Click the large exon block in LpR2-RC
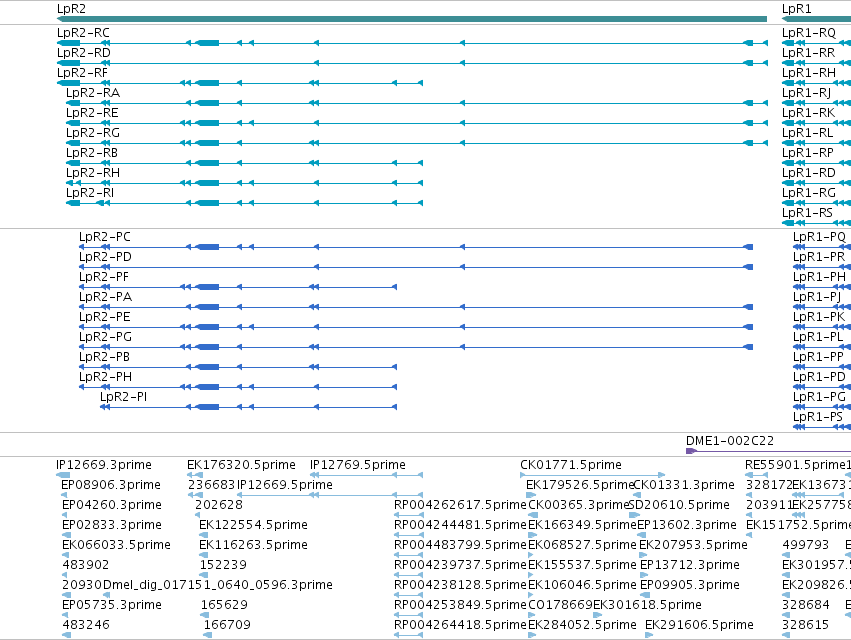 pos(207,43)
